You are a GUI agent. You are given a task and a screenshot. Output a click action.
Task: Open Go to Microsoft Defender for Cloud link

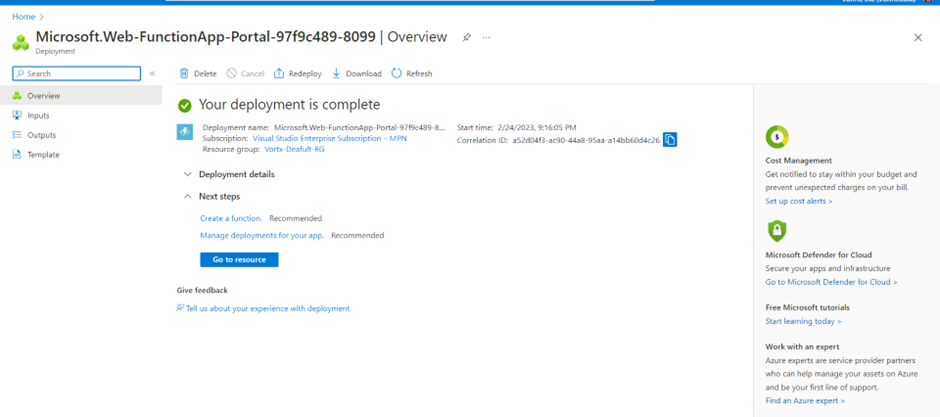pos(831,282)
